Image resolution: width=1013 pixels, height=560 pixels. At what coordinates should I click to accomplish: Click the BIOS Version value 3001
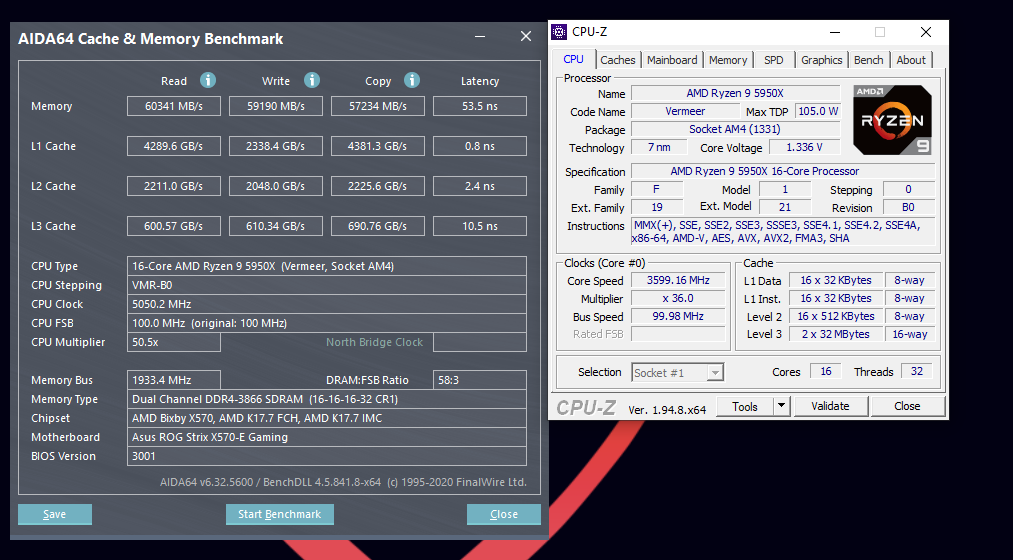[x=327, y=456]
